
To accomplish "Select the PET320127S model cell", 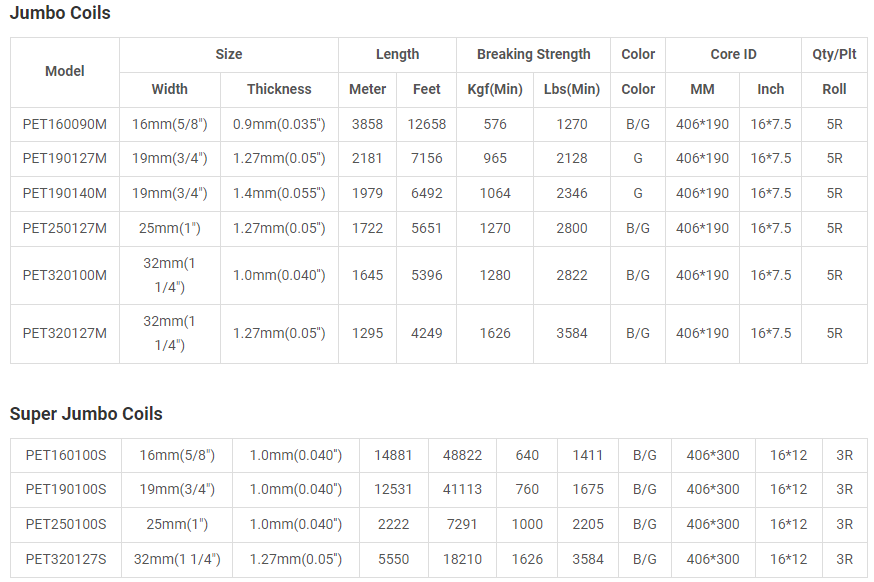I will click(66, 559).
